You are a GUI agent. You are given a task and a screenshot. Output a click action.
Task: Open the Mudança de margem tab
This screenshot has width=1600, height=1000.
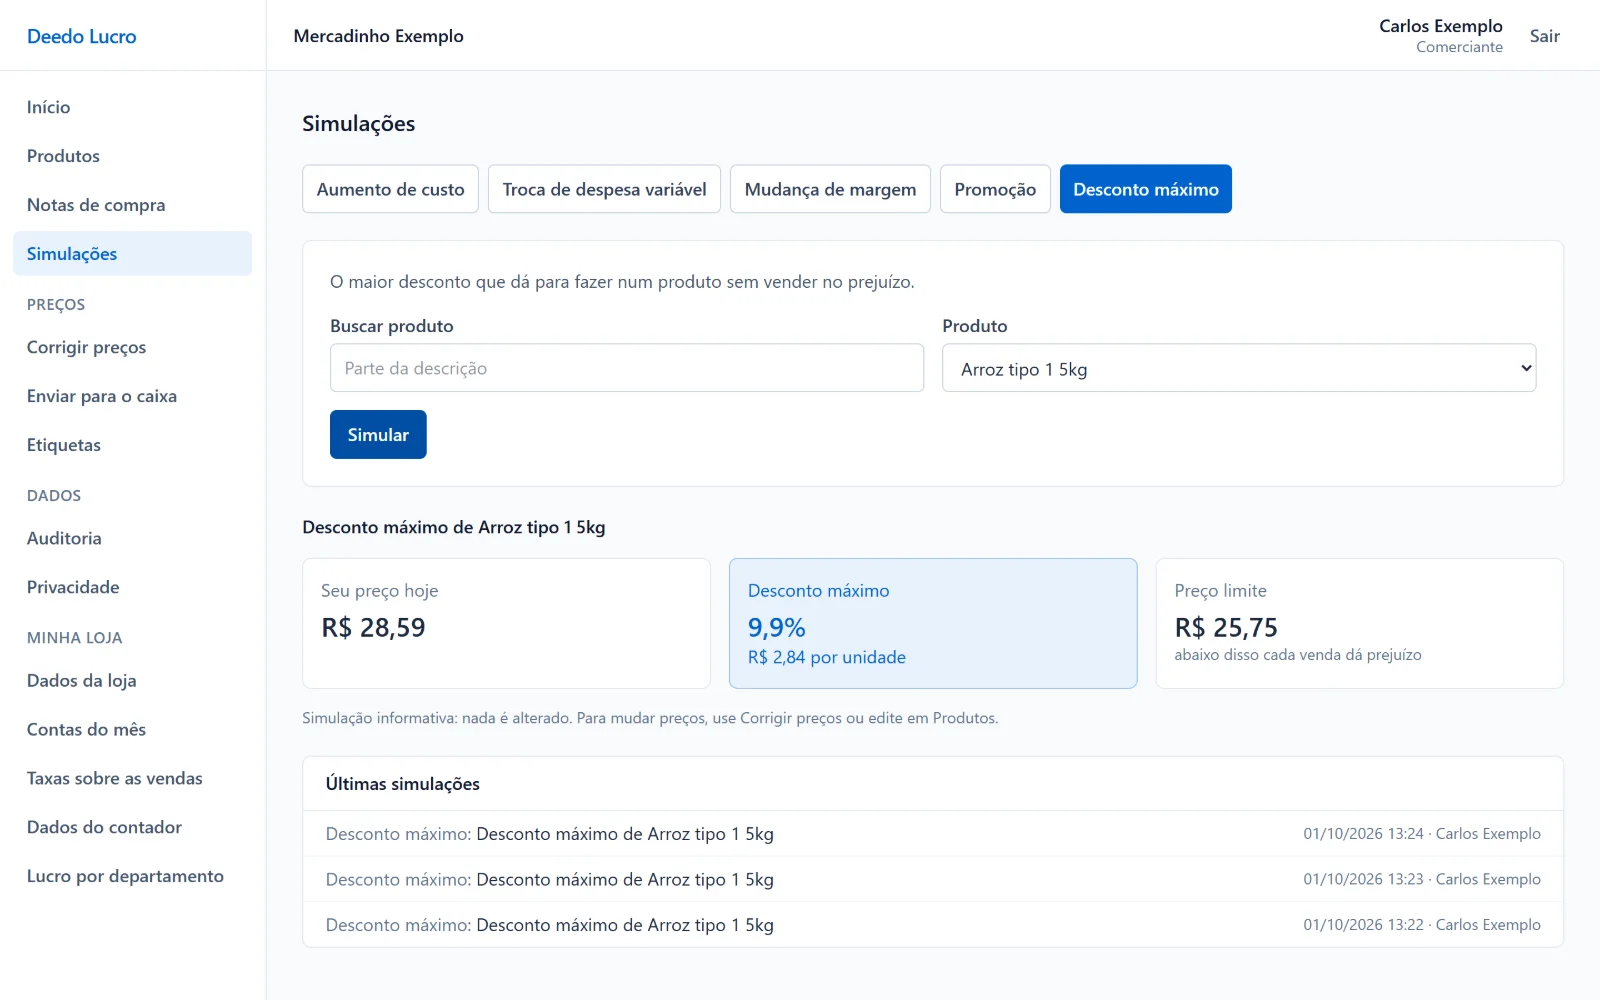(x=830, y=189)
